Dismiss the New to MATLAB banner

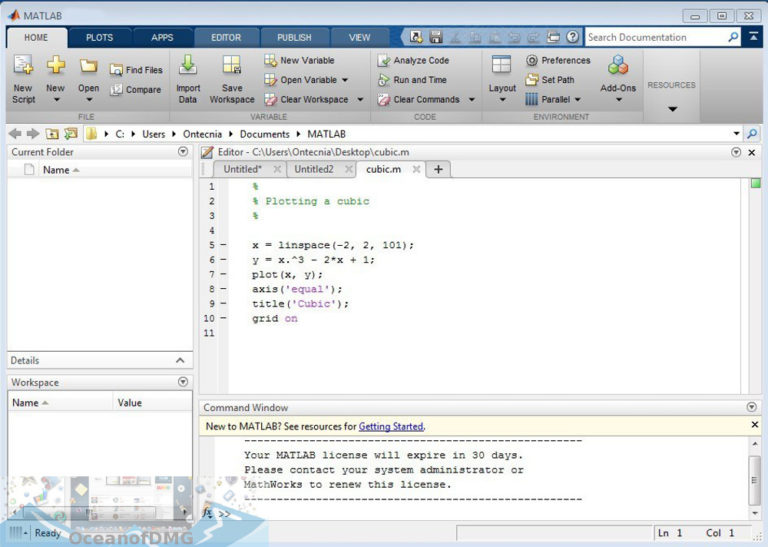point(755,425)
